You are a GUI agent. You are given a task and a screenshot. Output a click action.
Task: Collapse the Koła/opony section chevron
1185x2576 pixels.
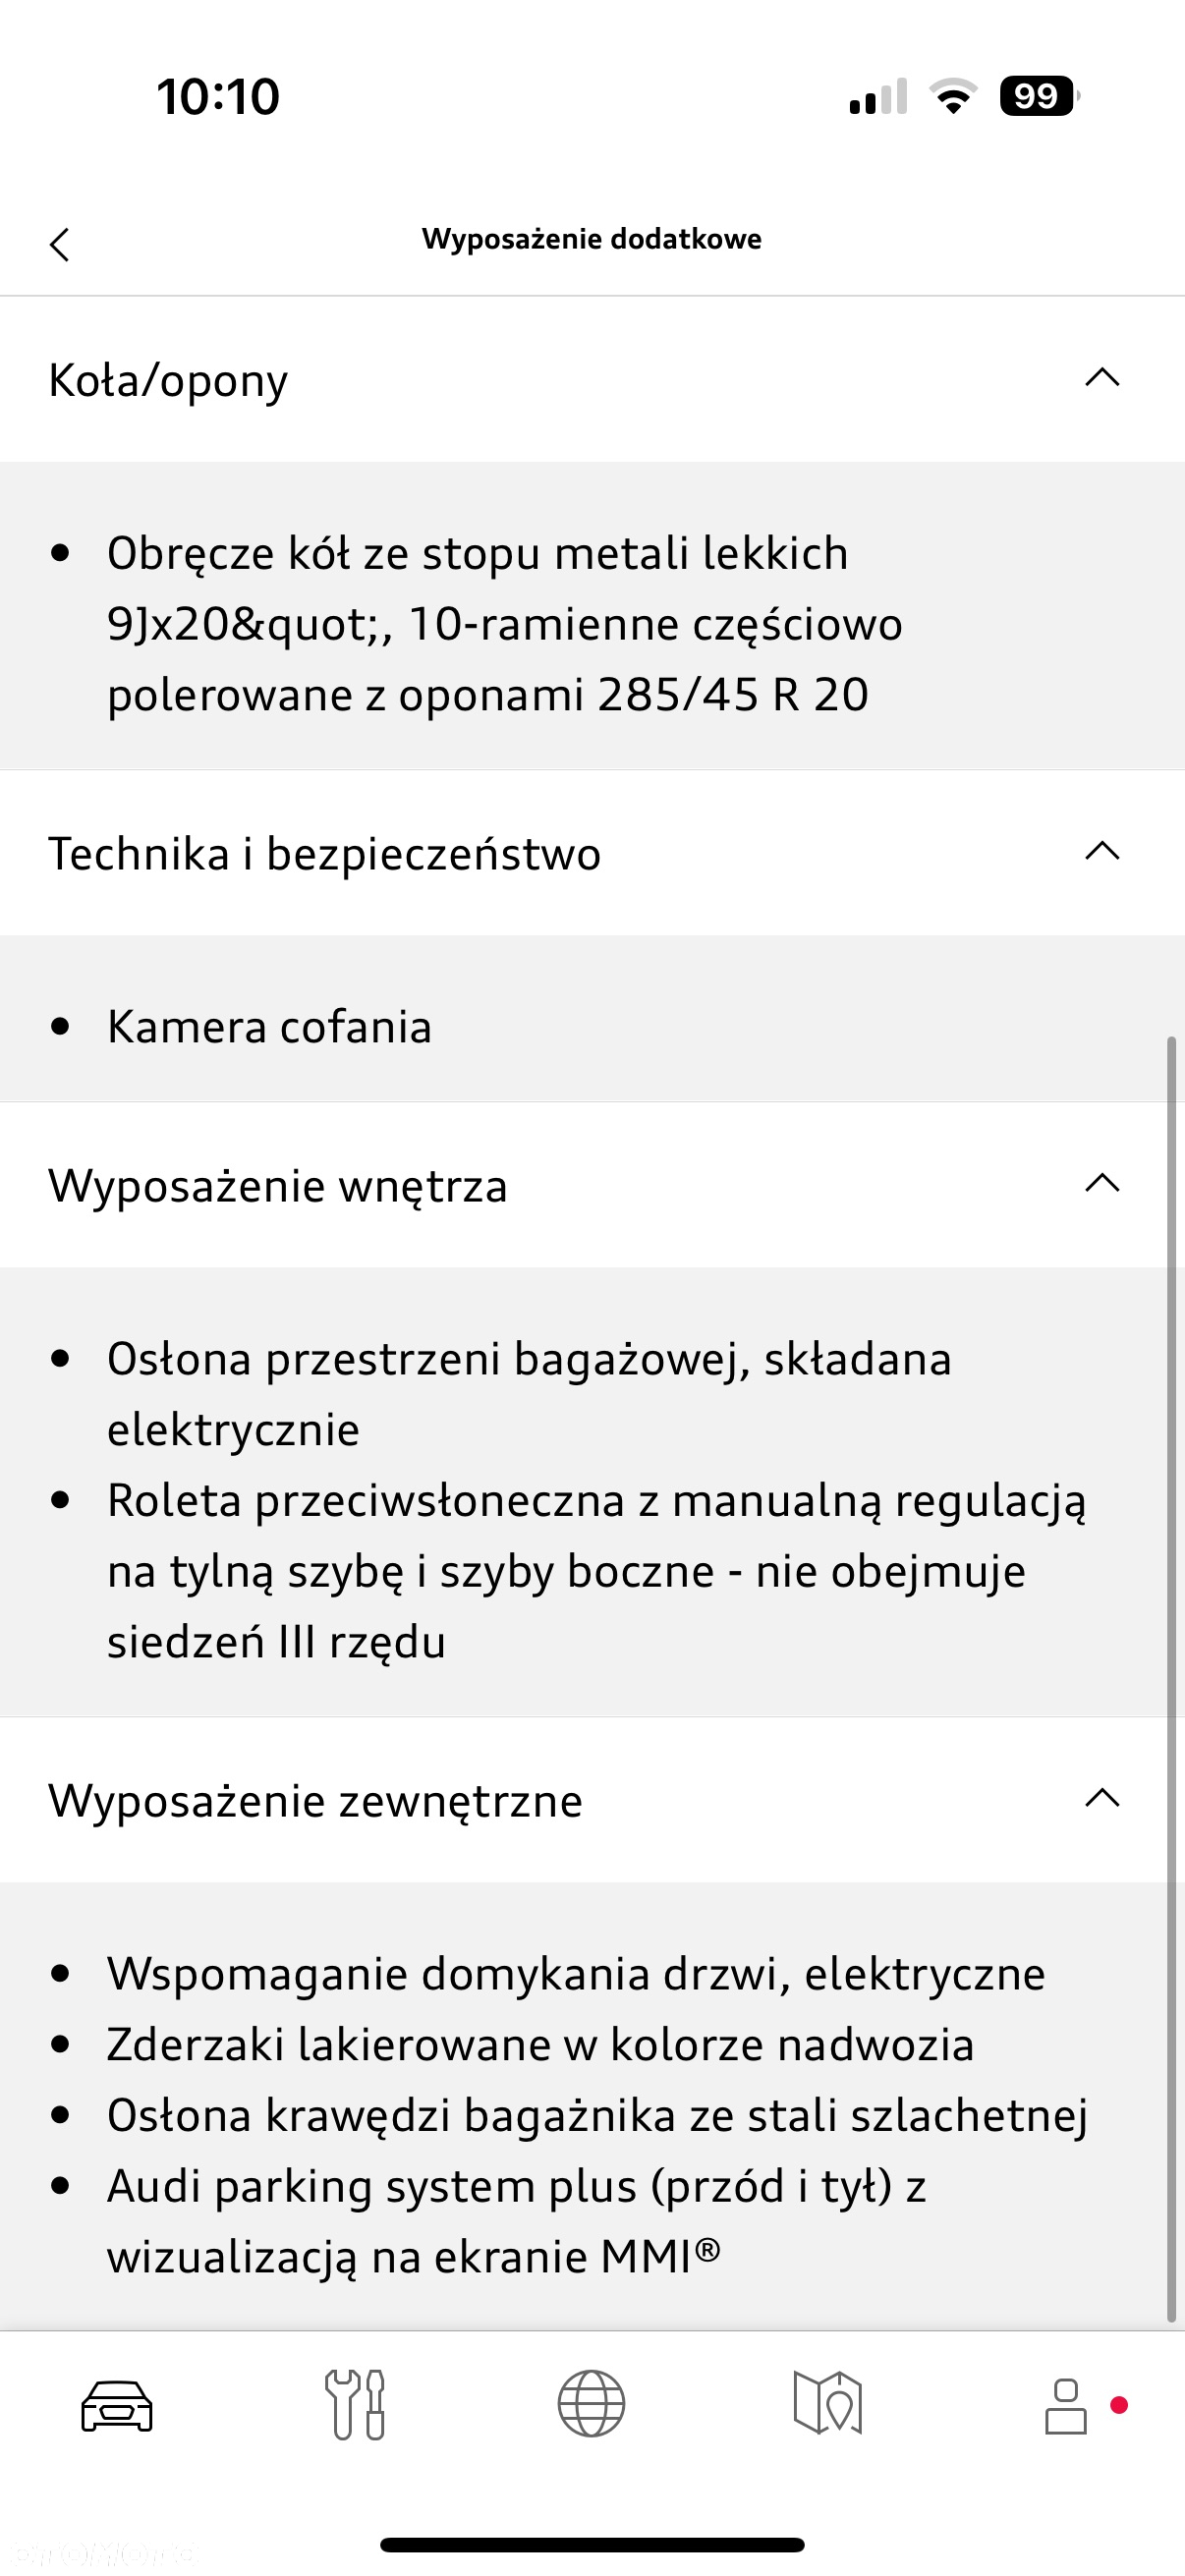coord(1102,378)
